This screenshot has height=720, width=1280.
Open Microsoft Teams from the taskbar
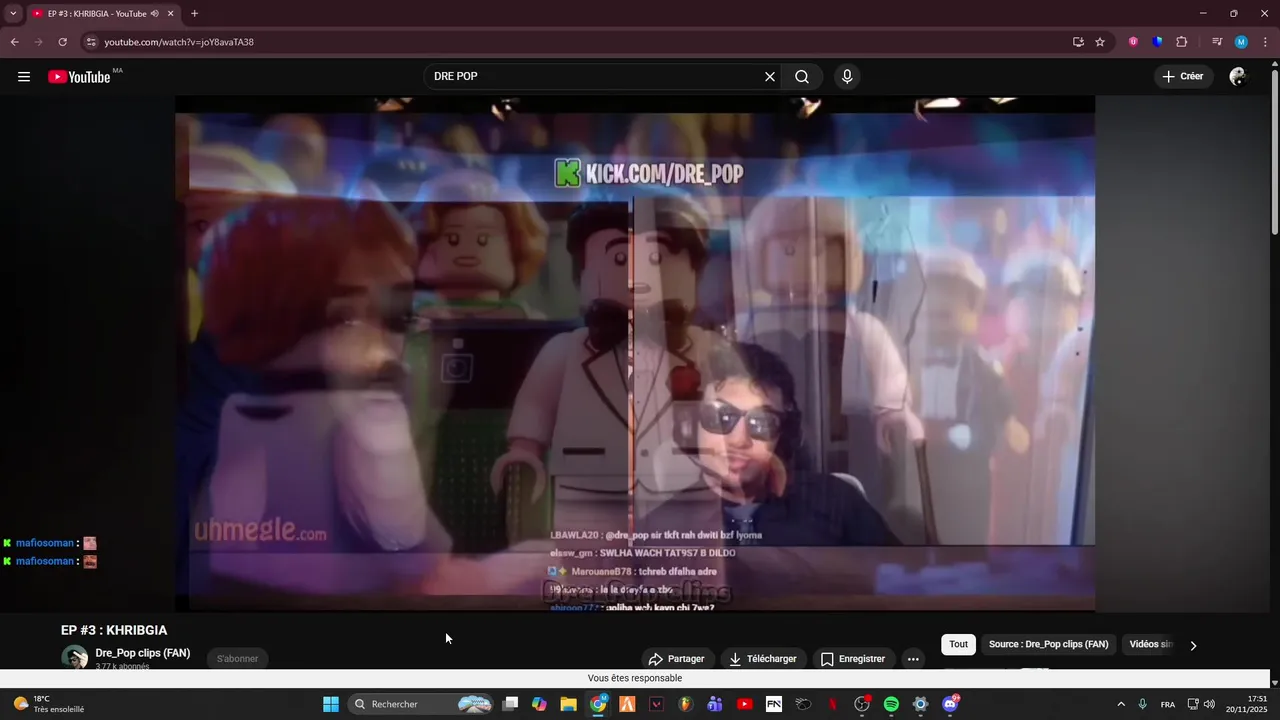[x=715, y=704]
